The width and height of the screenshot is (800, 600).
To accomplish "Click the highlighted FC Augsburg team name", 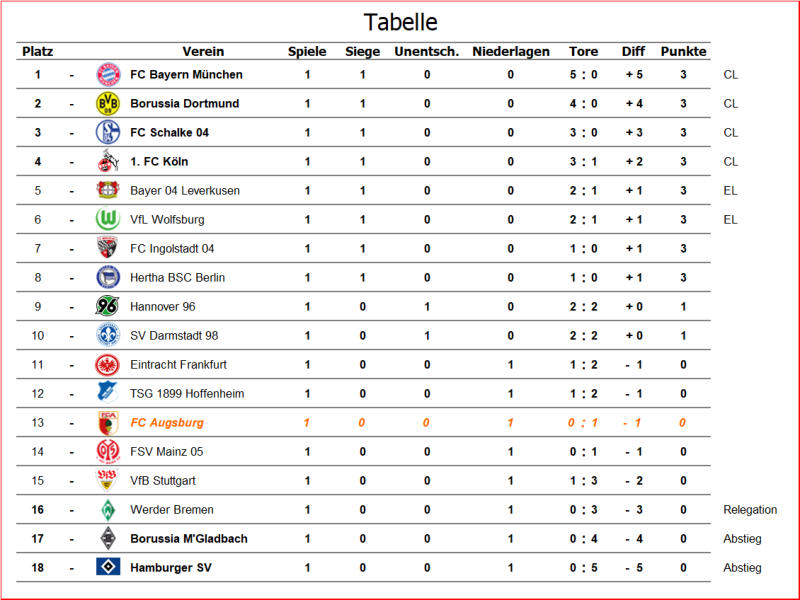I will pyautogui.click(x=167, y=422).
